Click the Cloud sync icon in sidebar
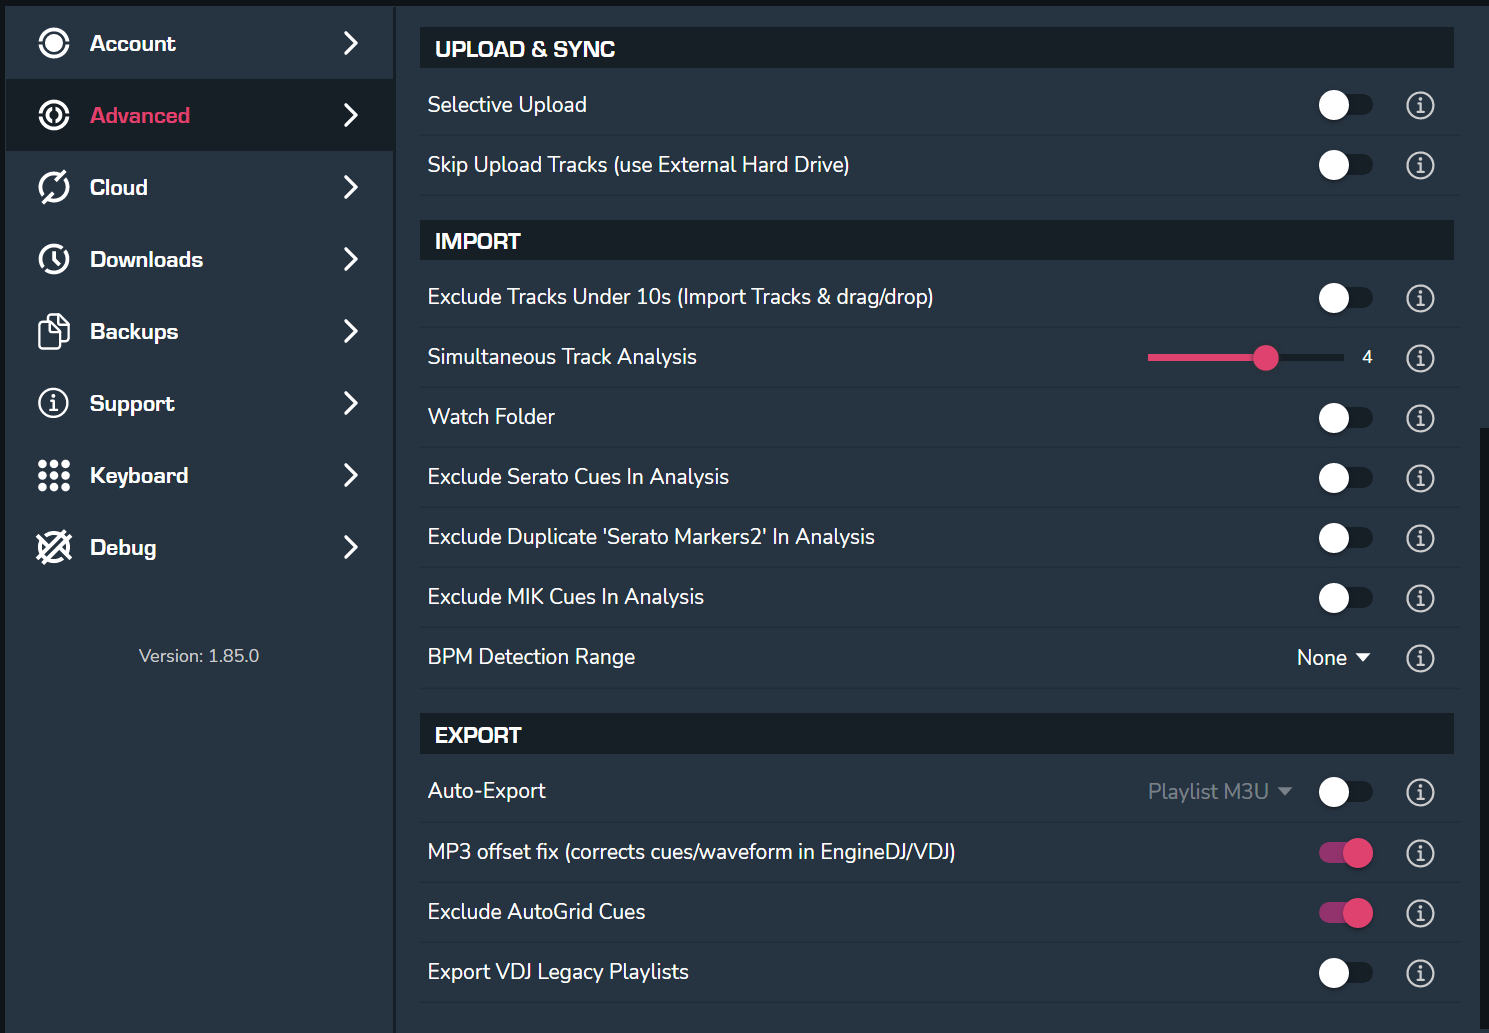 54,187
